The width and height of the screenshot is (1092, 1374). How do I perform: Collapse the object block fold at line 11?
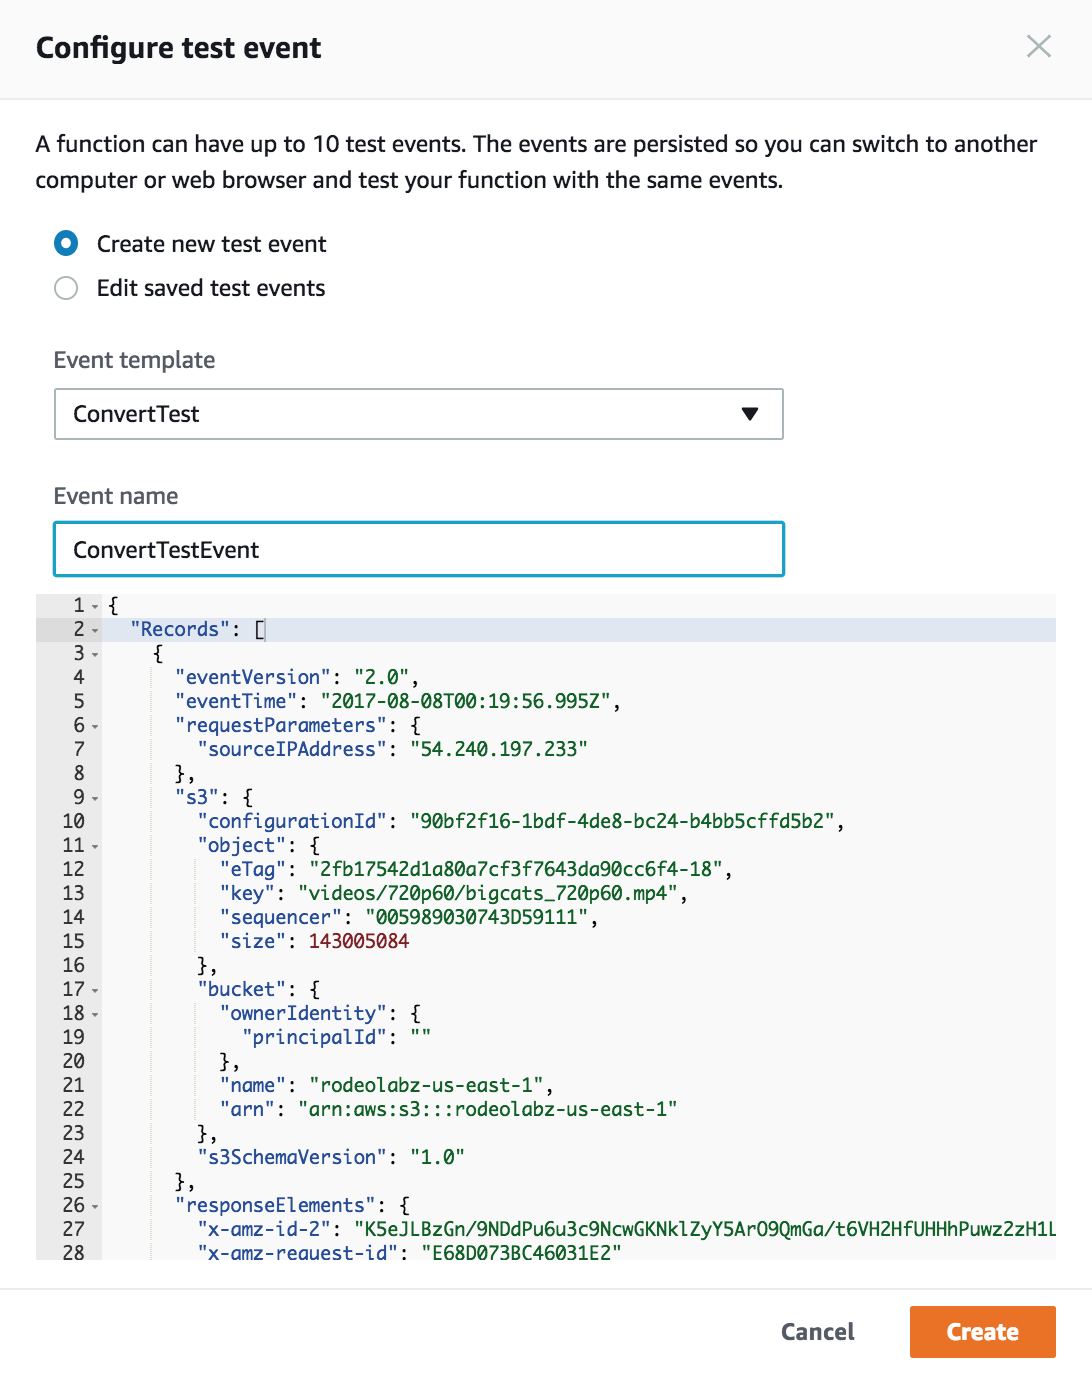pos(96,847)
